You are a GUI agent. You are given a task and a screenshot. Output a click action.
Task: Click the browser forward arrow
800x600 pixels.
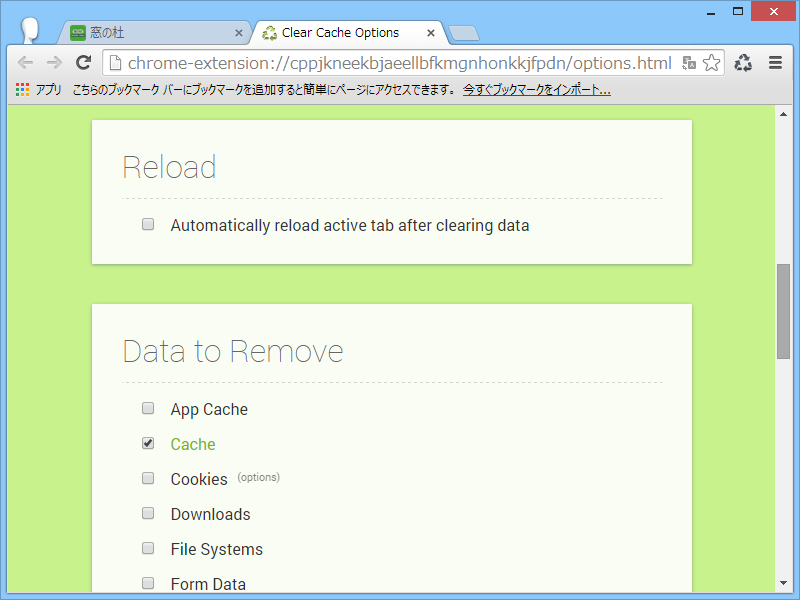pos(54,63)
